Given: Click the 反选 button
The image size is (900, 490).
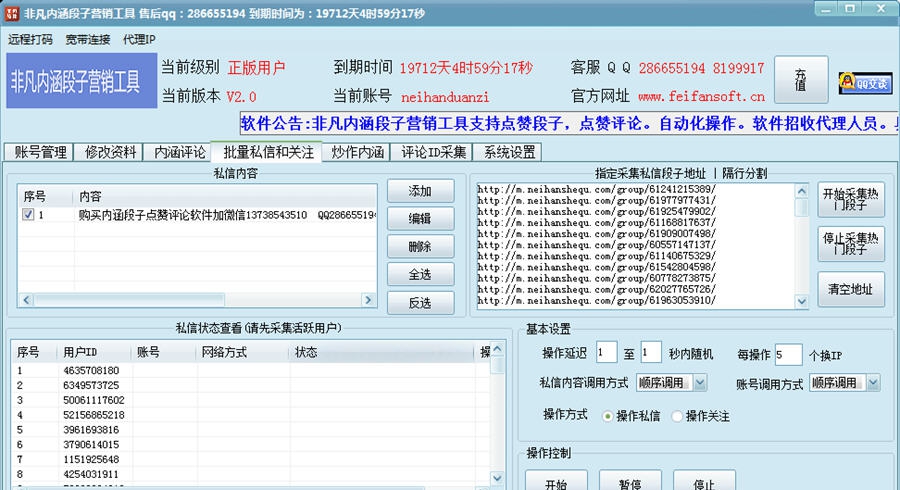Looking at the screenshot, I should 420,302.
